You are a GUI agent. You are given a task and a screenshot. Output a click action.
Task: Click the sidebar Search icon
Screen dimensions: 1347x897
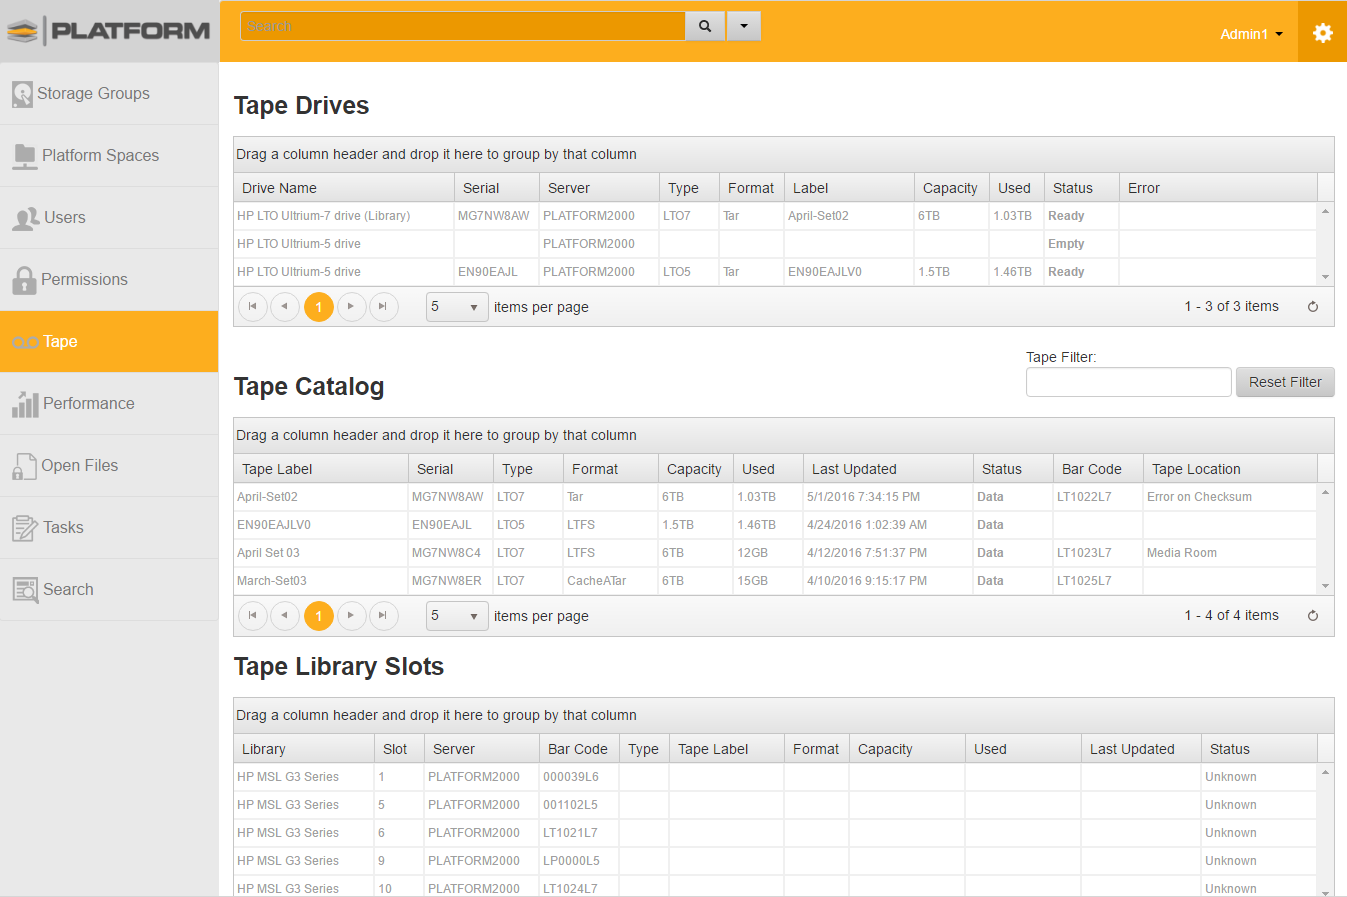(x=25, y=590)
